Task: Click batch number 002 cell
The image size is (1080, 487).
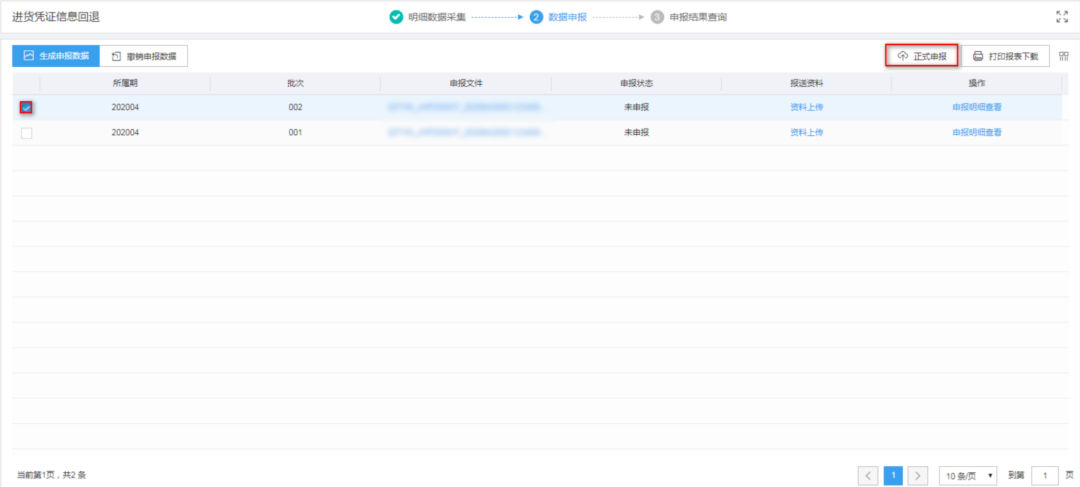Action: pos(295,107)
